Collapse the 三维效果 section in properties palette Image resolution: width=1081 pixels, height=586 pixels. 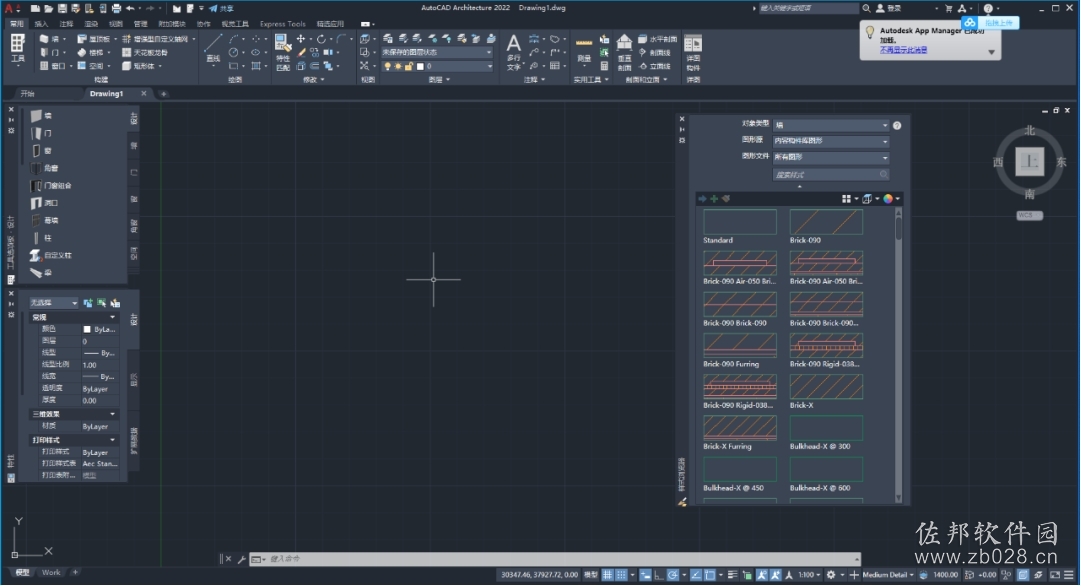112,414
